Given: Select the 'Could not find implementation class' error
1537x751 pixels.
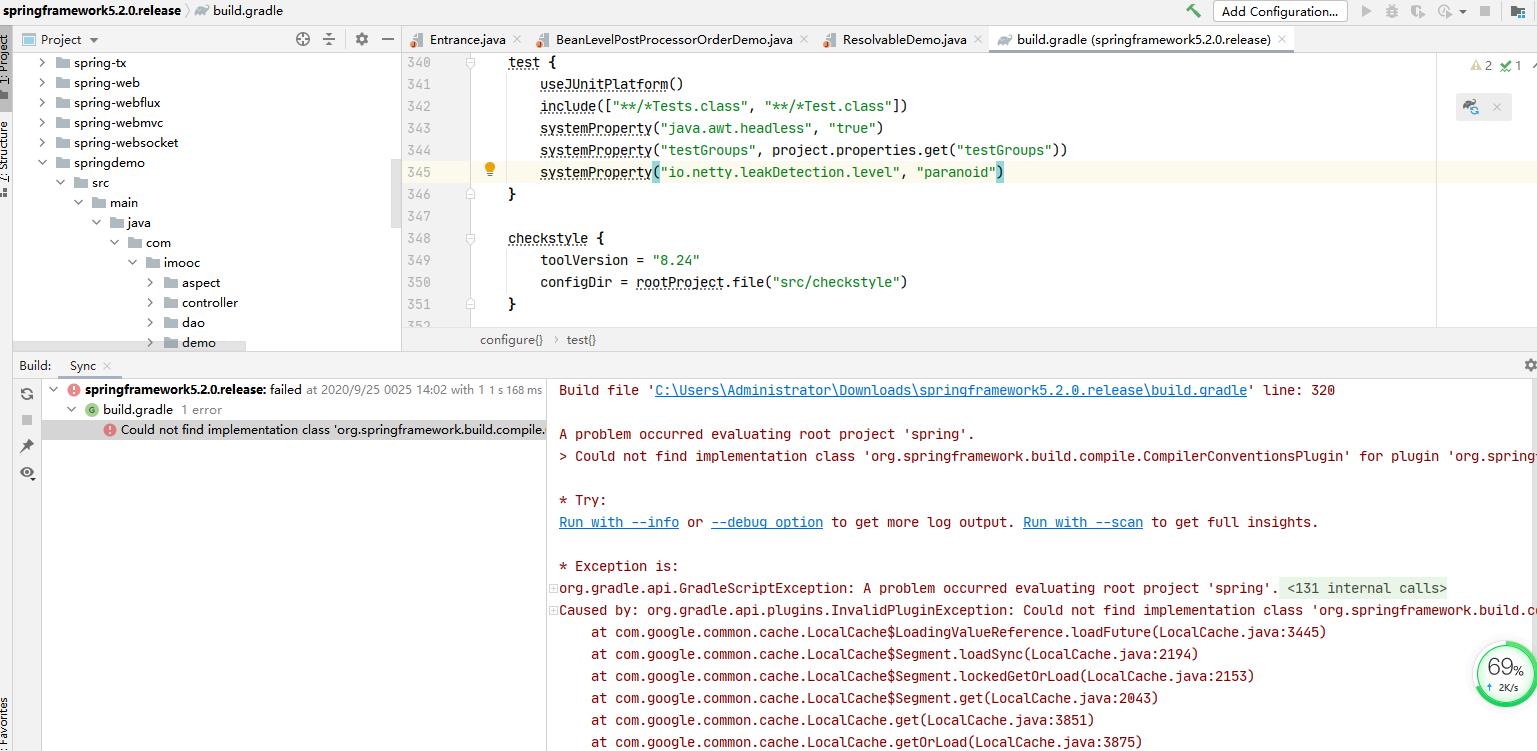Looking at the screenshot, I should pos(294,429).
